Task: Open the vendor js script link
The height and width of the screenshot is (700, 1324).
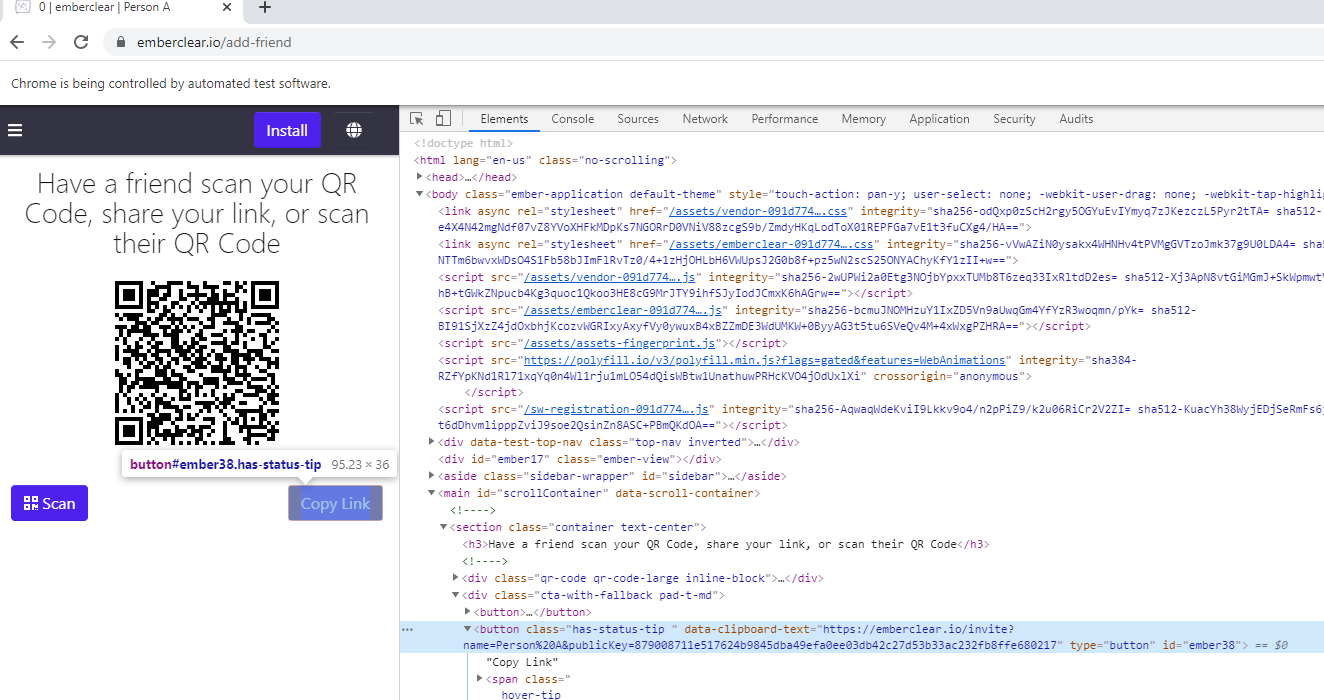Action: tap(610, 277)
